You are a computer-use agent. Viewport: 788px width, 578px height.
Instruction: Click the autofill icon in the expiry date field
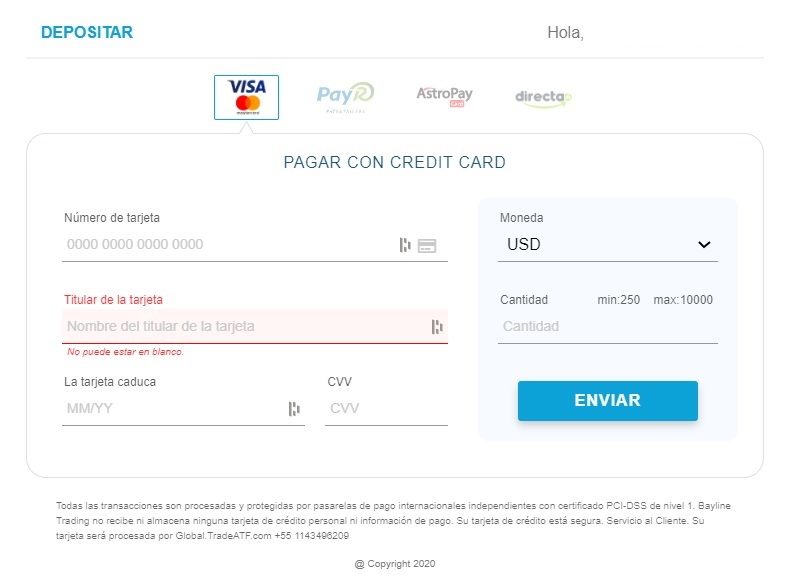tap(294, 409)
